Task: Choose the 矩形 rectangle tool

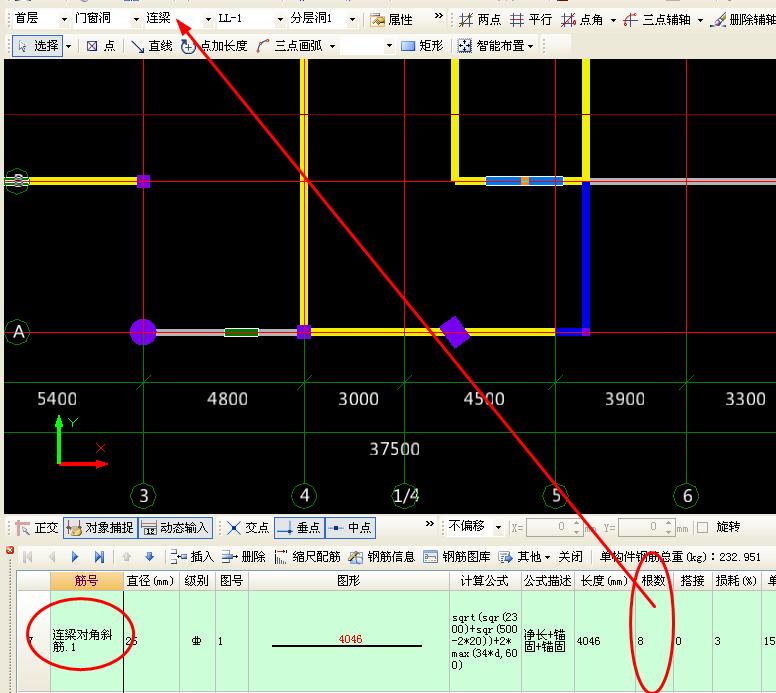Action: [x=422, y=46]
